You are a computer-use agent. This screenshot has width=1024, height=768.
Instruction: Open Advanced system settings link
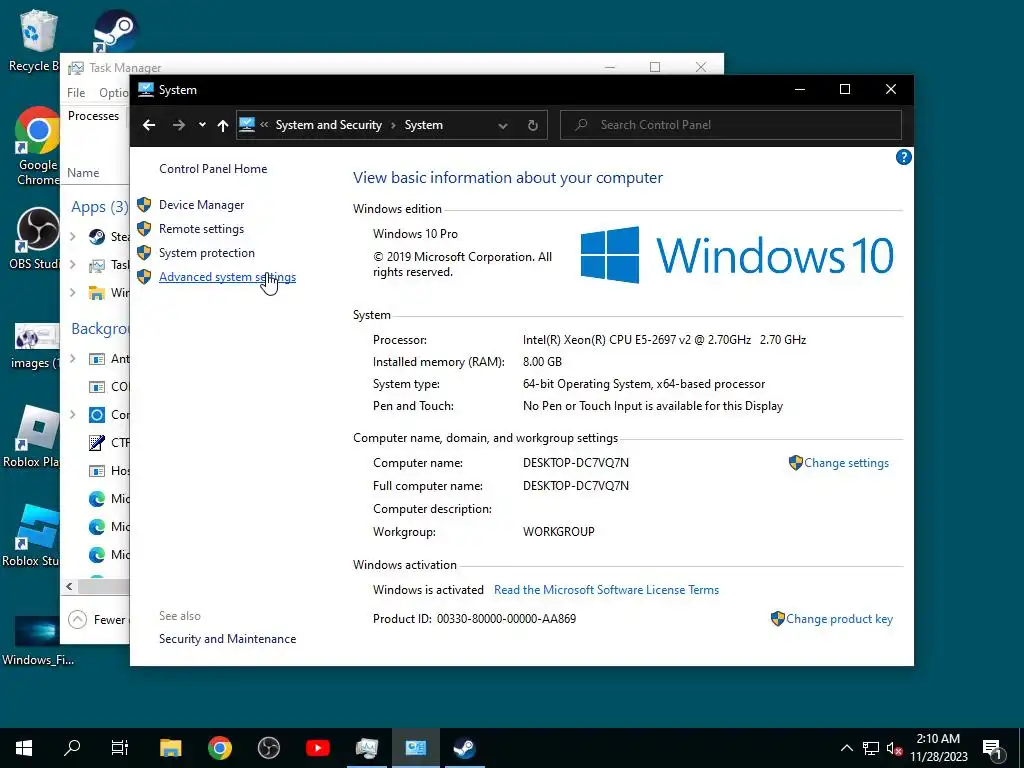click(227, 277)
